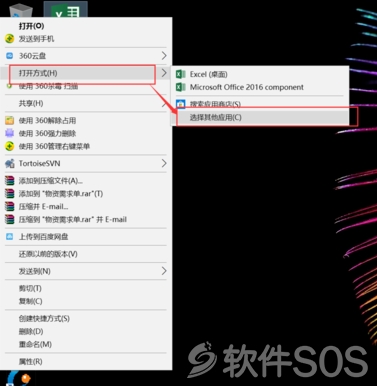Click the Excel (桌面) app icon
Image resolution: width=377 pixels, height=387 pixels.
[x=180, y=74]
